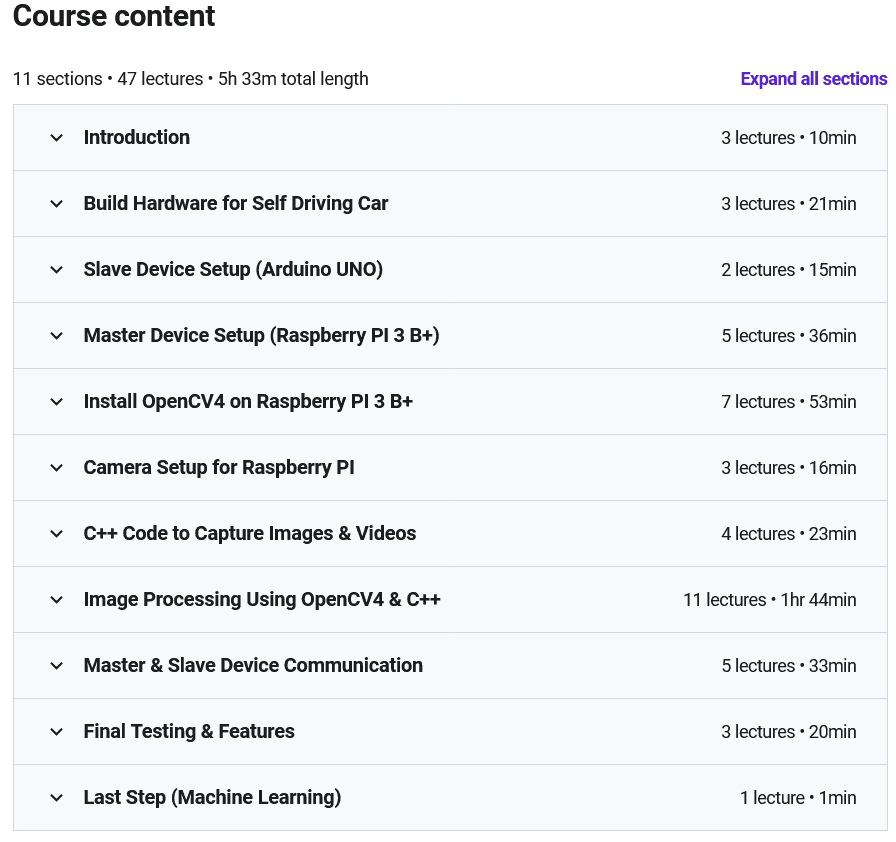Select Slave Device Setup (Arduino UNO) title
The width and height of the screenshot is (896, 842).
point(233,270)
